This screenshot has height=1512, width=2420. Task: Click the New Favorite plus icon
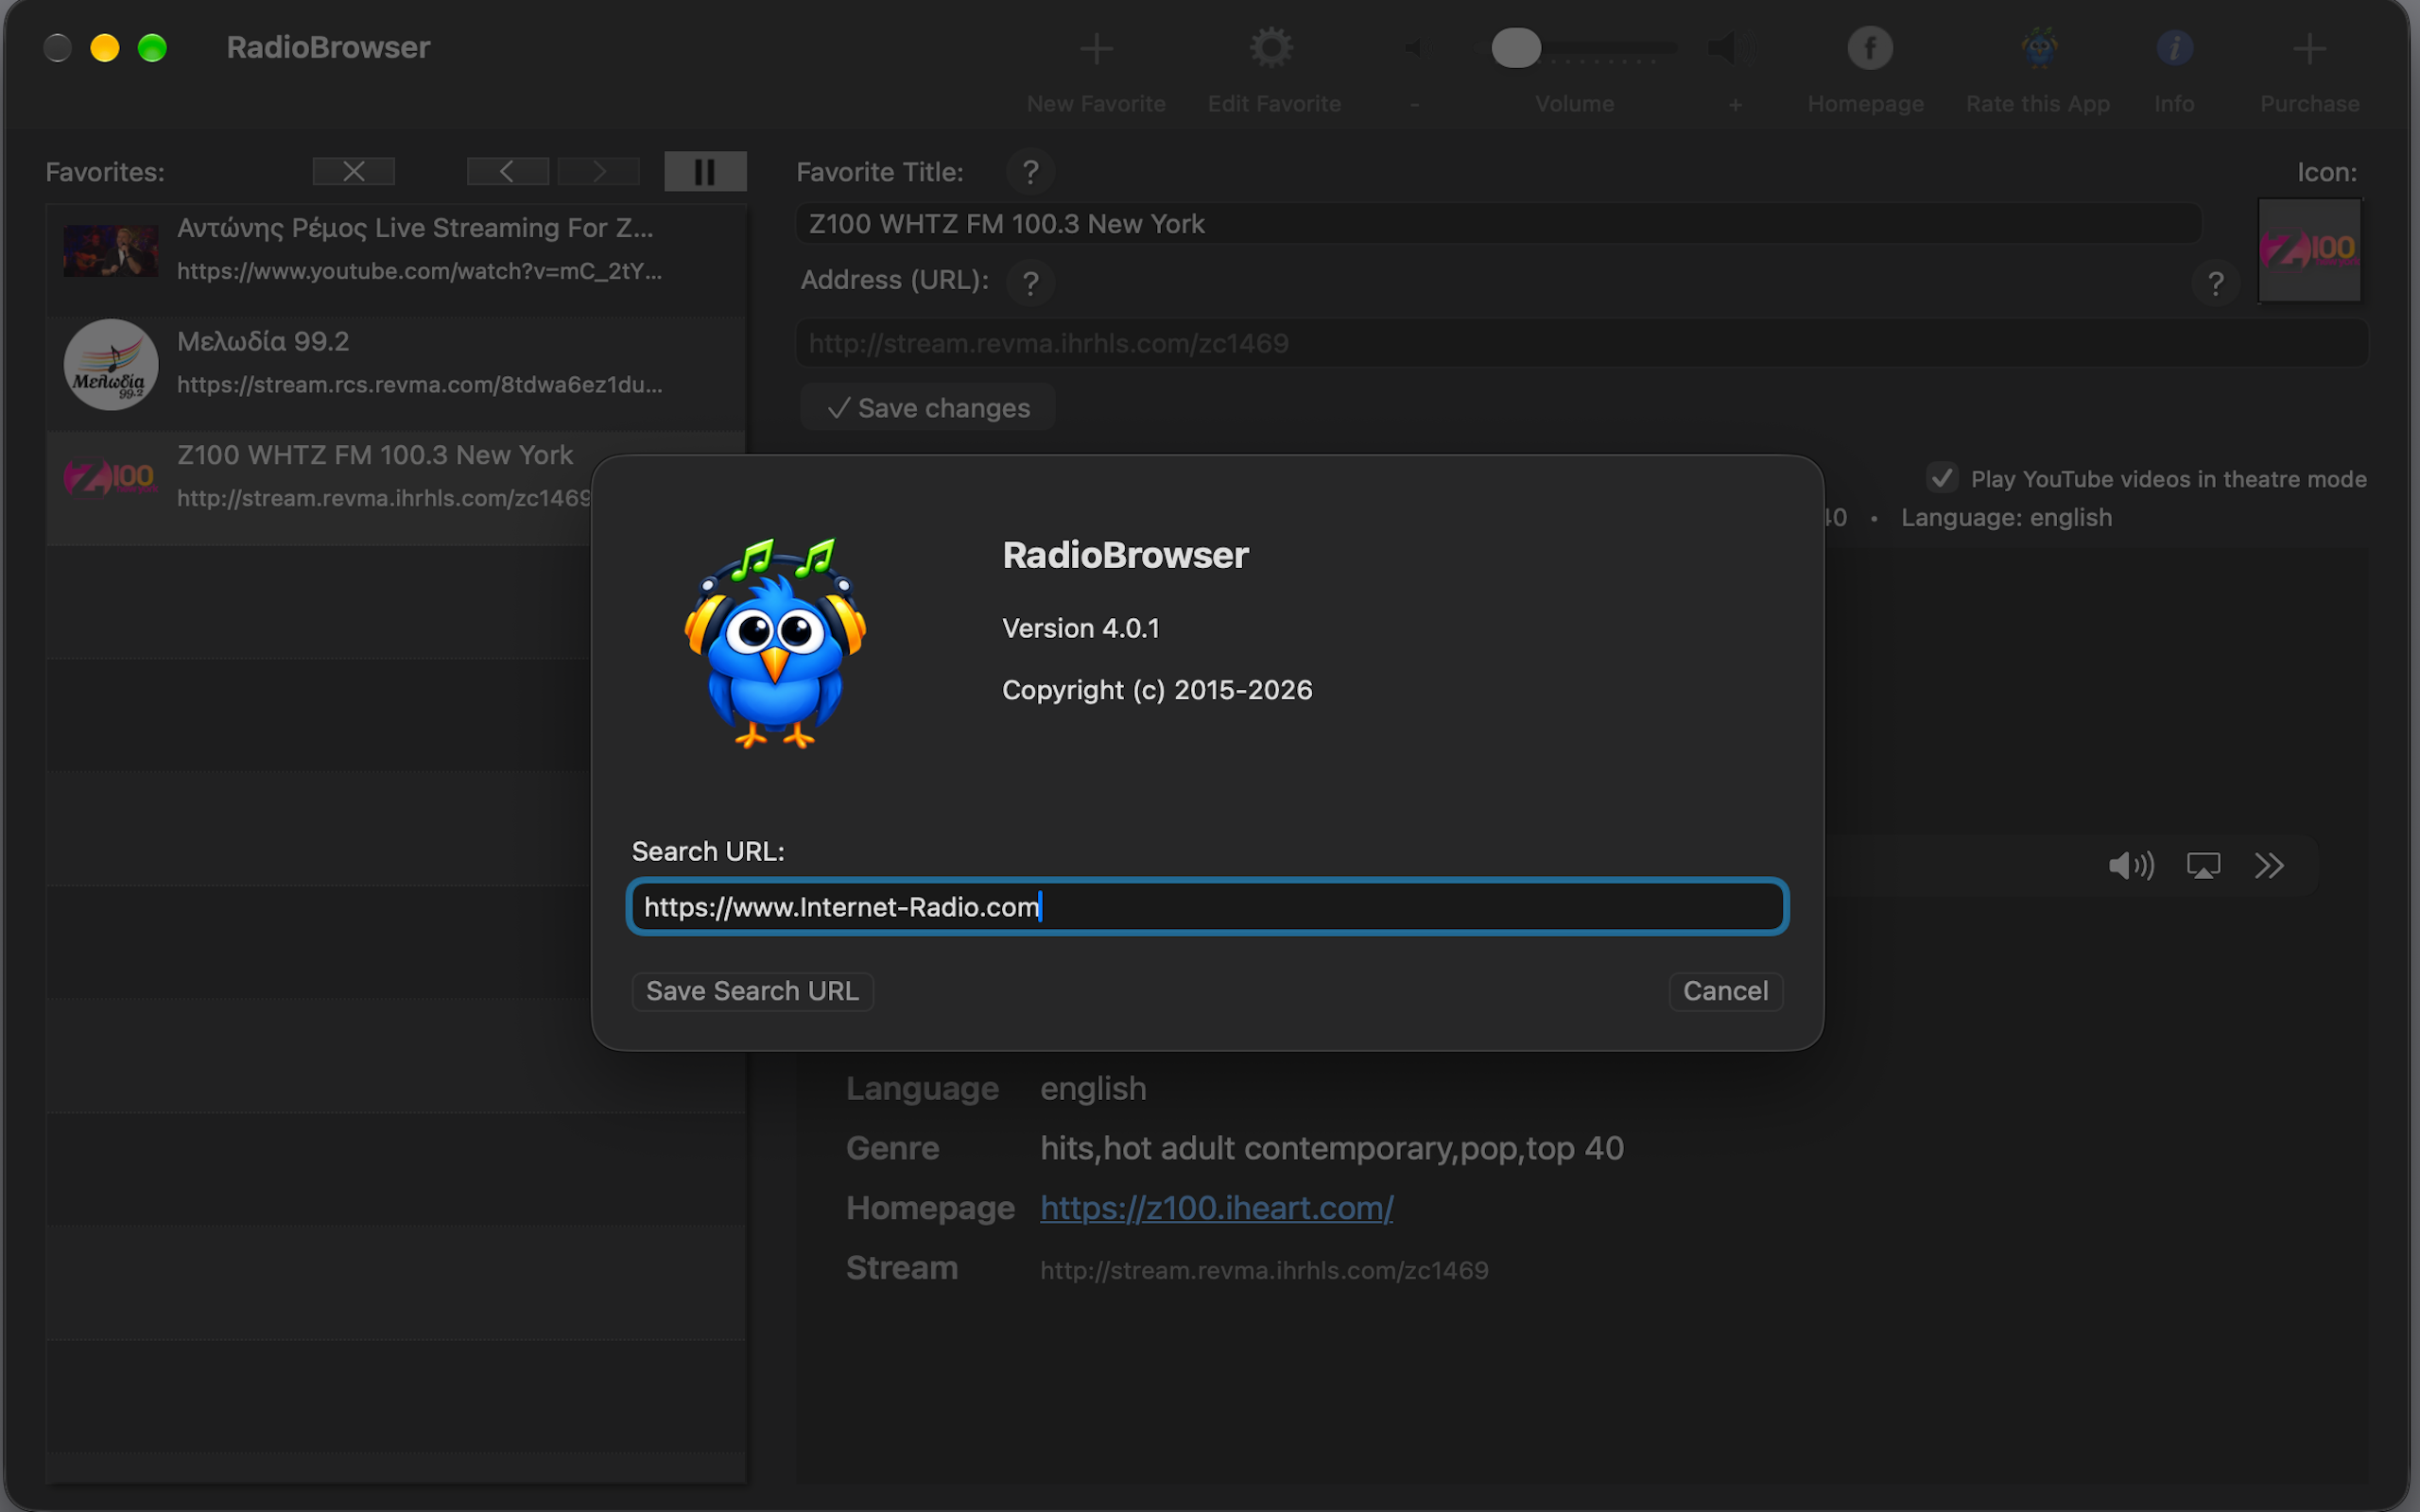(x=1096, y=48)
